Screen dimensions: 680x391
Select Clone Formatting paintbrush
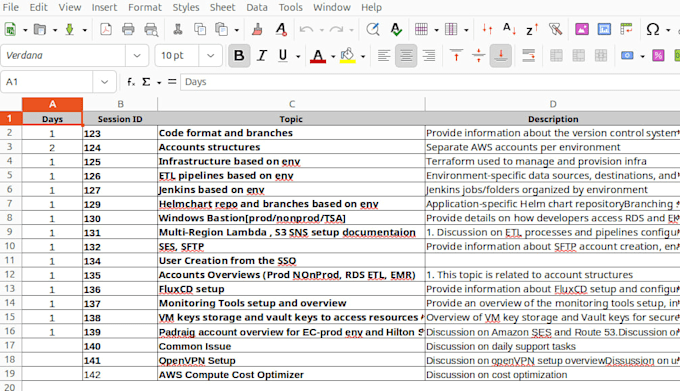point(258,29)
